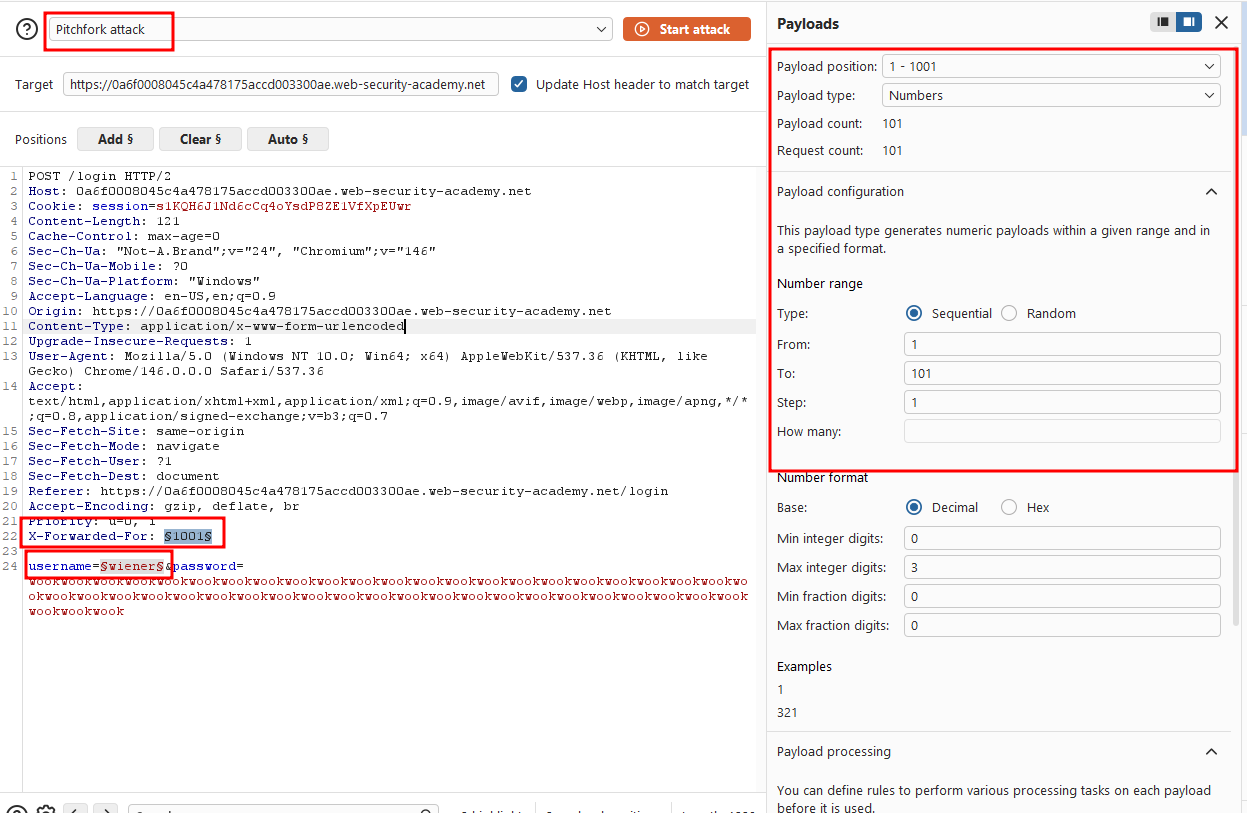Clear all payload position markers
Viewport: 1247px width, 813px height.
click(x=200, y=139)
